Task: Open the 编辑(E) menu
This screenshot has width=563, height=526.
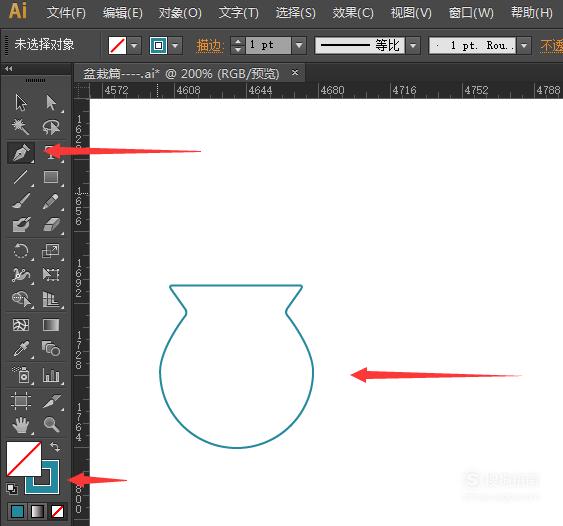Action: 123,13
